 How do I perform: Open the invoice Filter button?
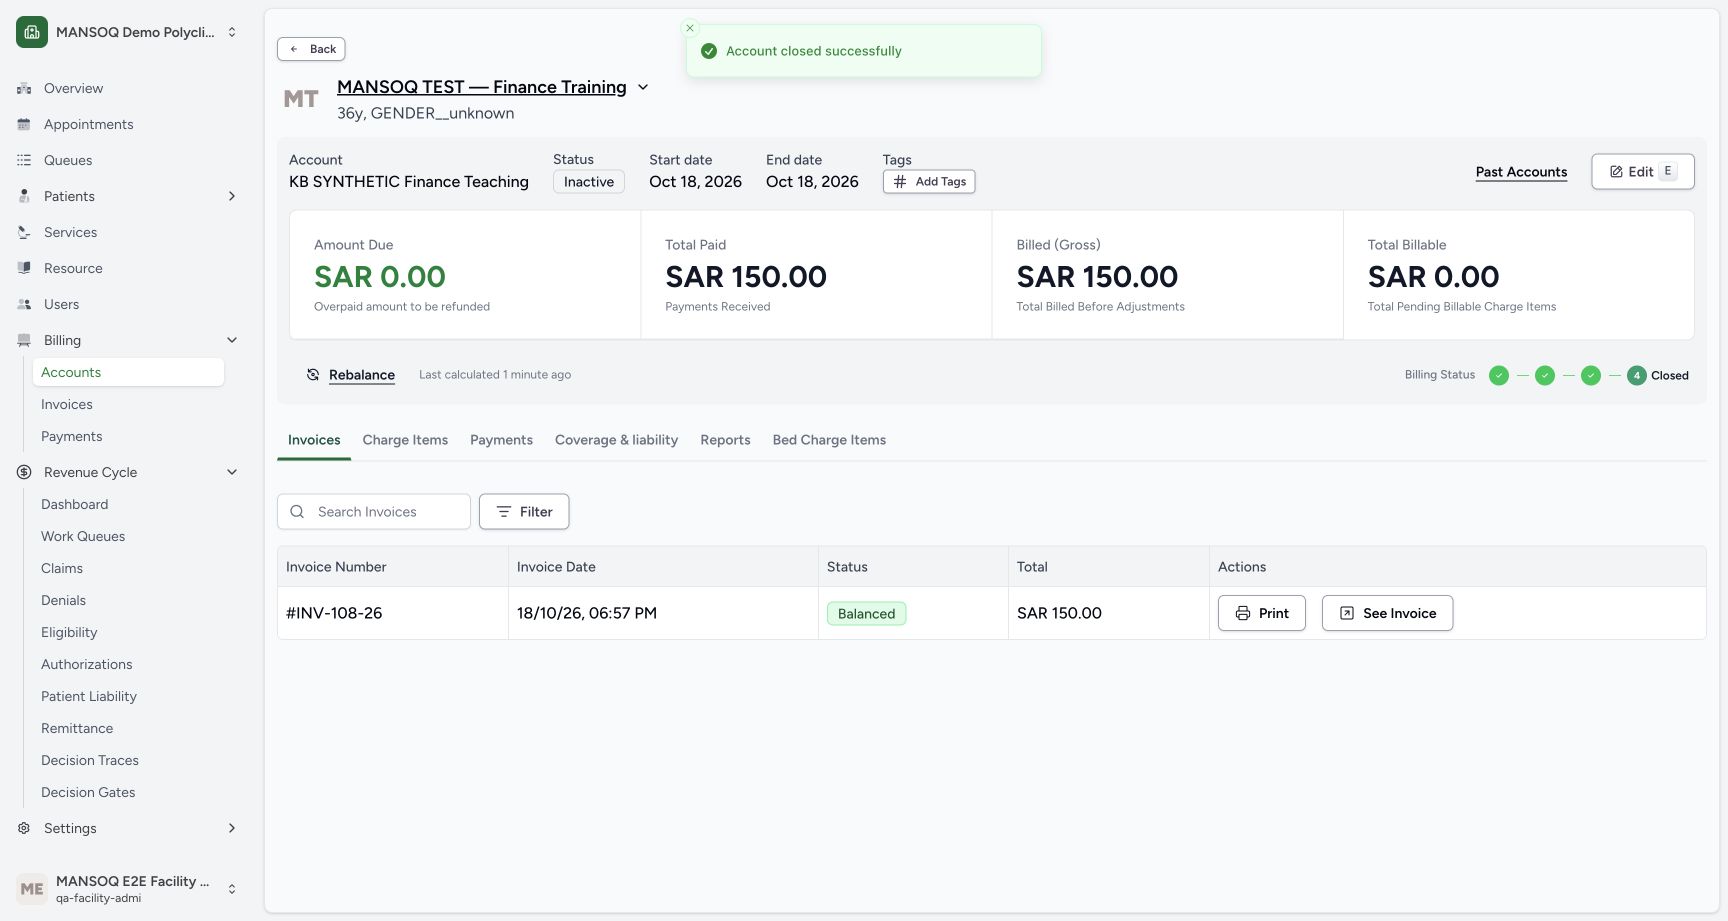point(524,512)
